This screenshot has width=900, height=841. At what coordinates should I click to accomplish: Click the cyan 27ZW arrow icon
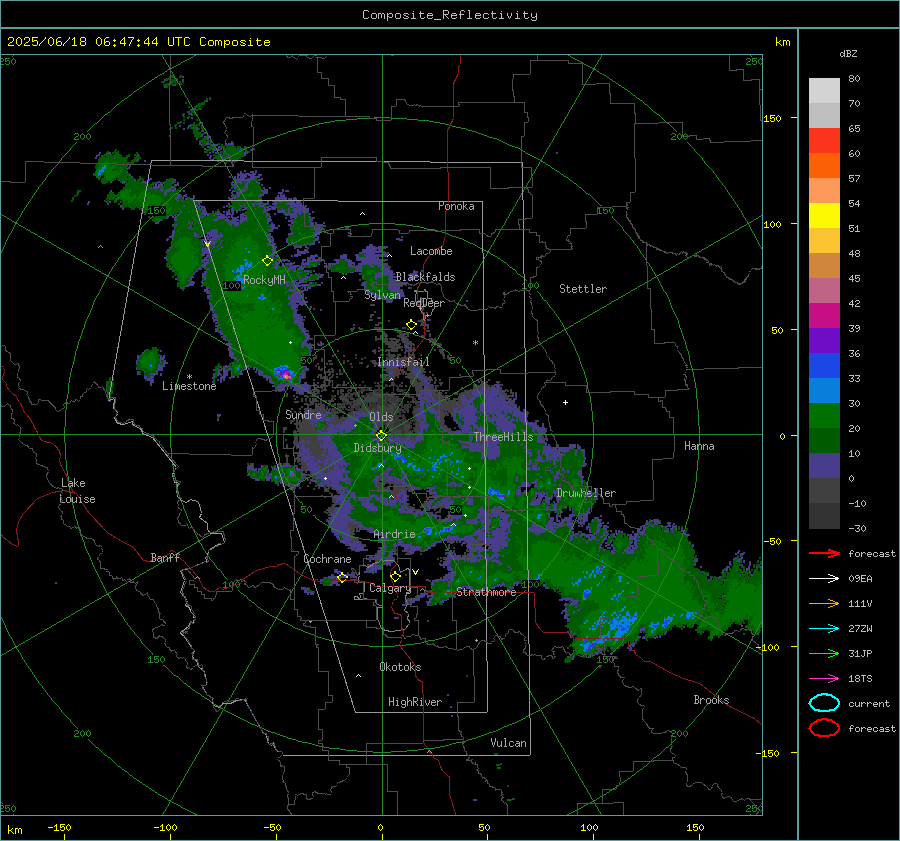coord(824,629)
